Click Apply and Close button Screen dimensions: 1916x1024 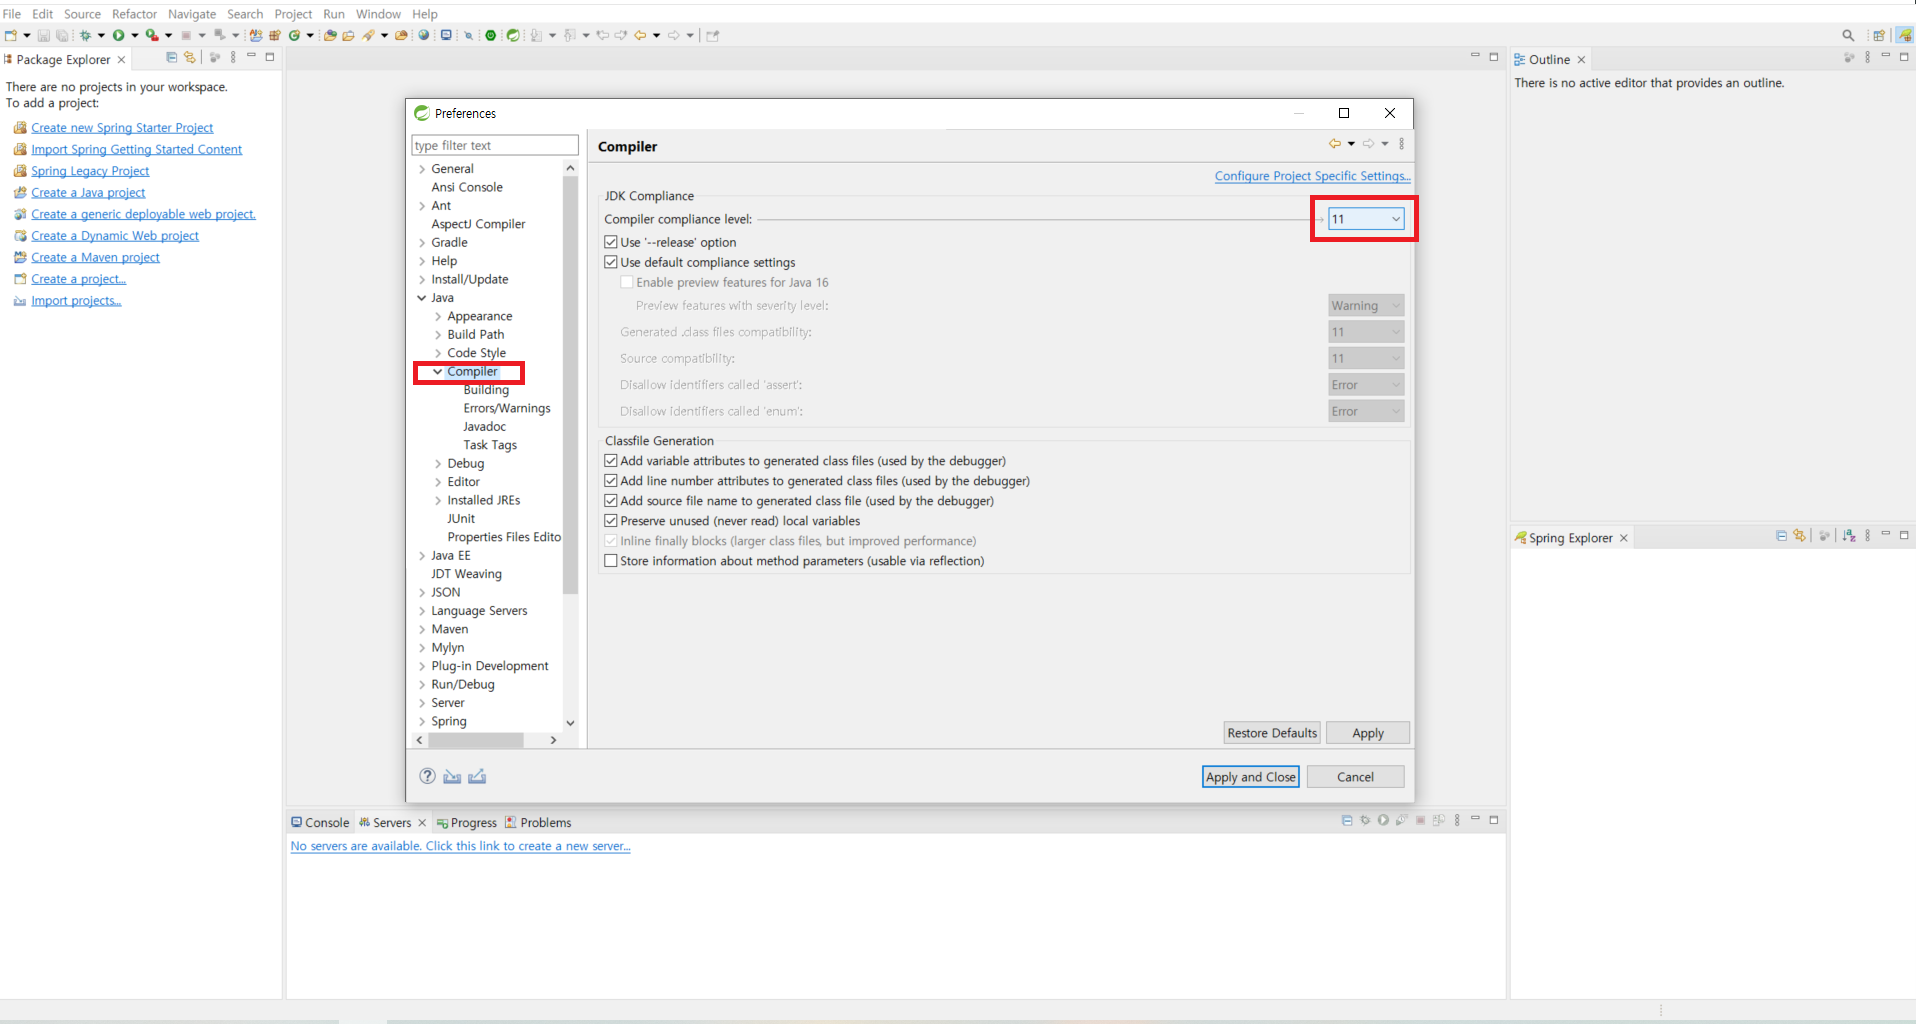[x=1250, y=777]
